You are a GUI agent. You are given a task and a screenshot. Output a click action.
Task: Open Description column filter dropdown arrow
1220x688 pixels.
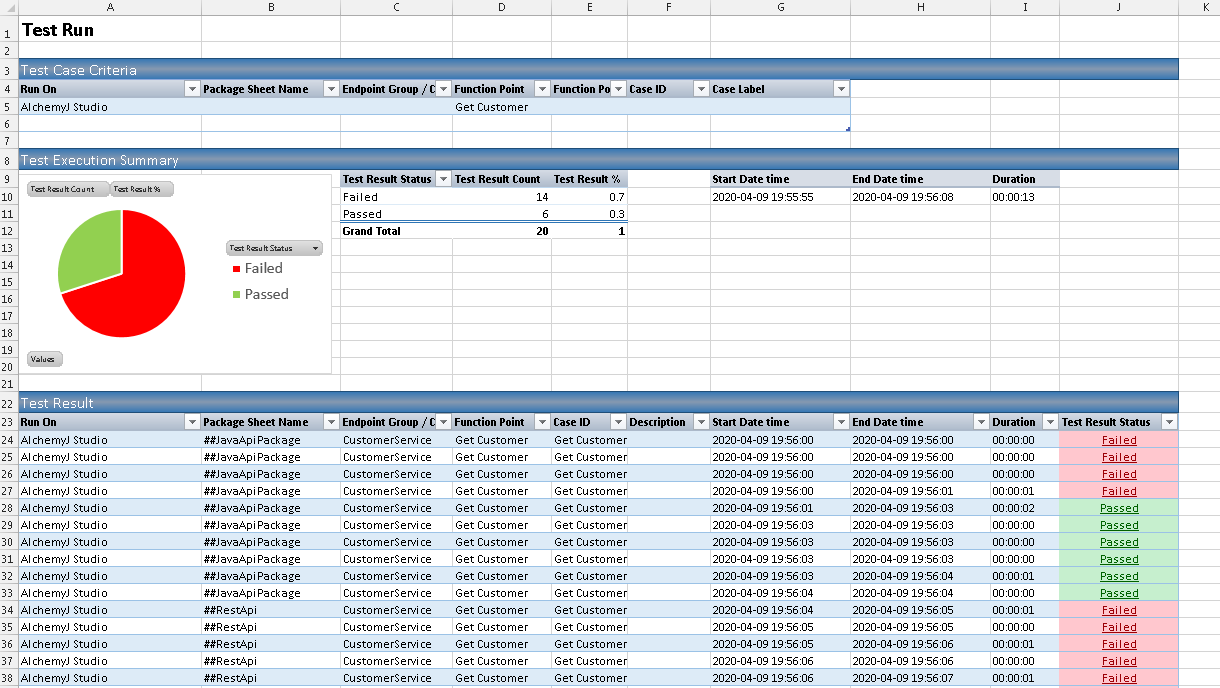click(701, 422)
